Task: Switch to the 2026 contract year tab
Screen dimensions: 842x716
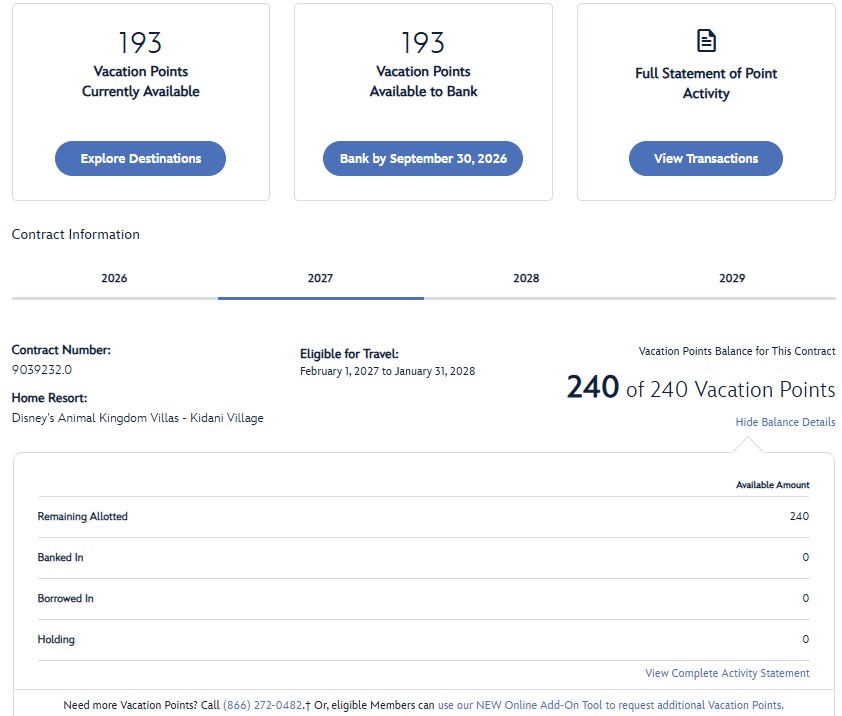Action: 114,278
